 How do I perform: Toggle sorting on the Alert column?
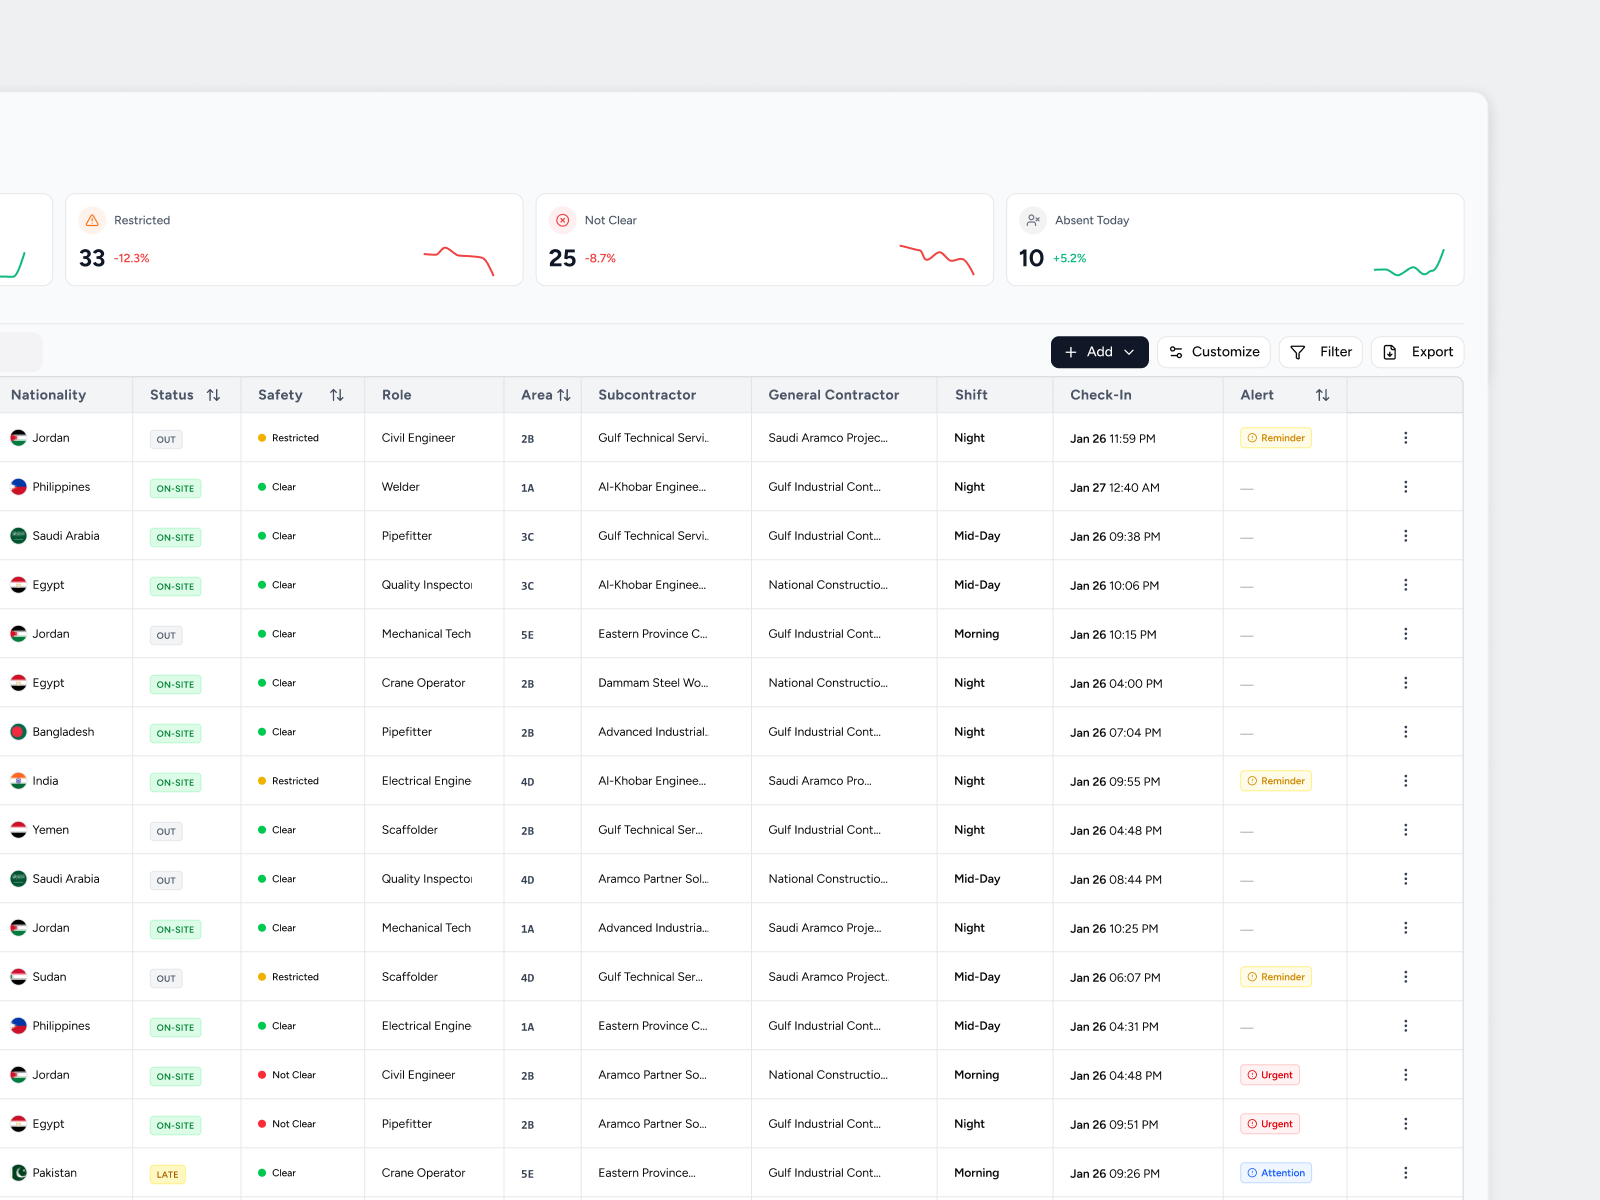[x=1323, y=395]
